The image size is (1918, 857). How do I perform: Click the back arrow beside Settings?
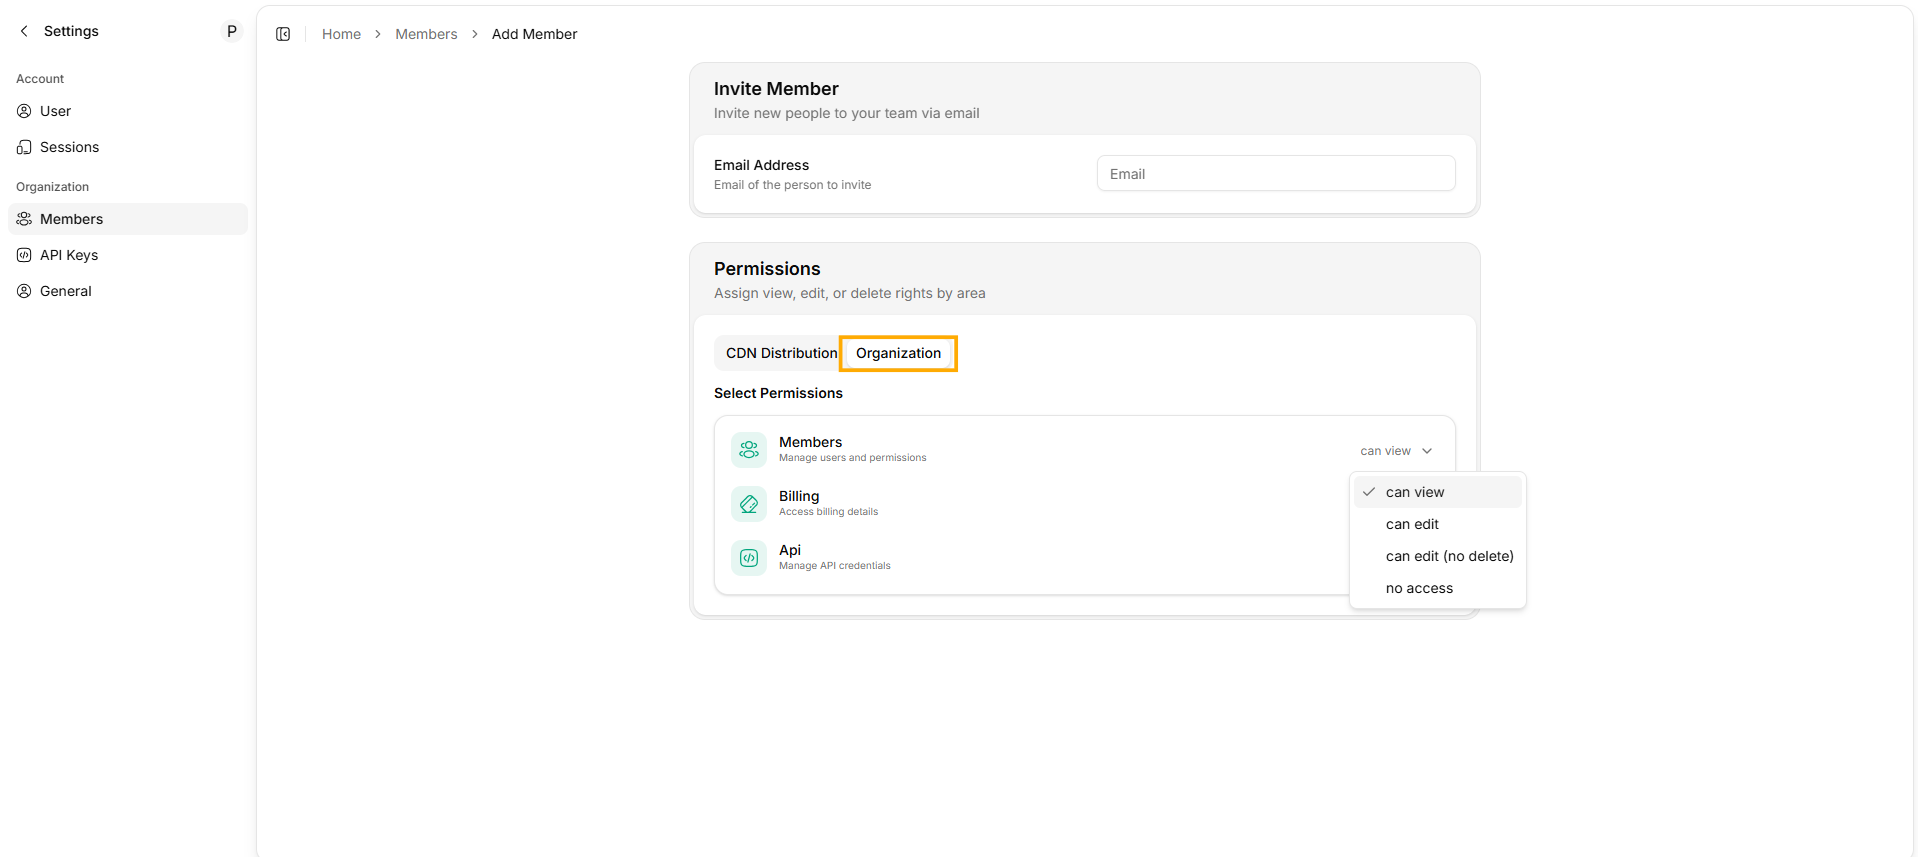[x=24, y=31]
